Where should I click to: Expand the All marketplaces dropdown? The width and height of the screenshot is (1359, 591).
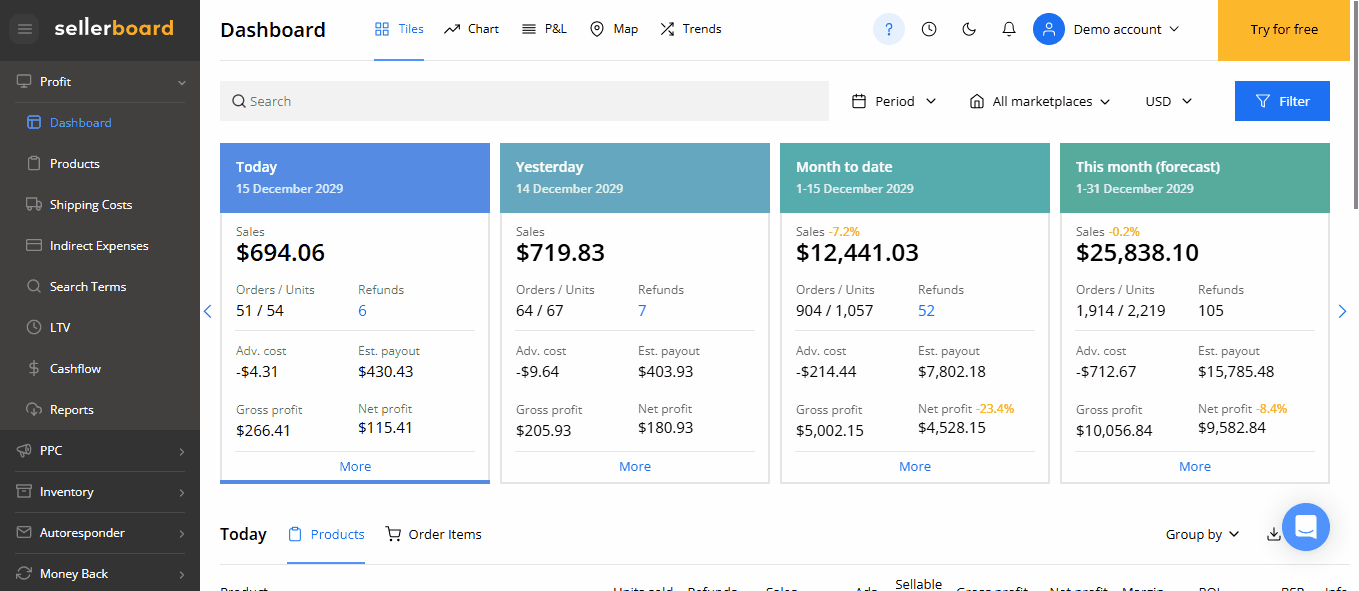(1040, 101)
